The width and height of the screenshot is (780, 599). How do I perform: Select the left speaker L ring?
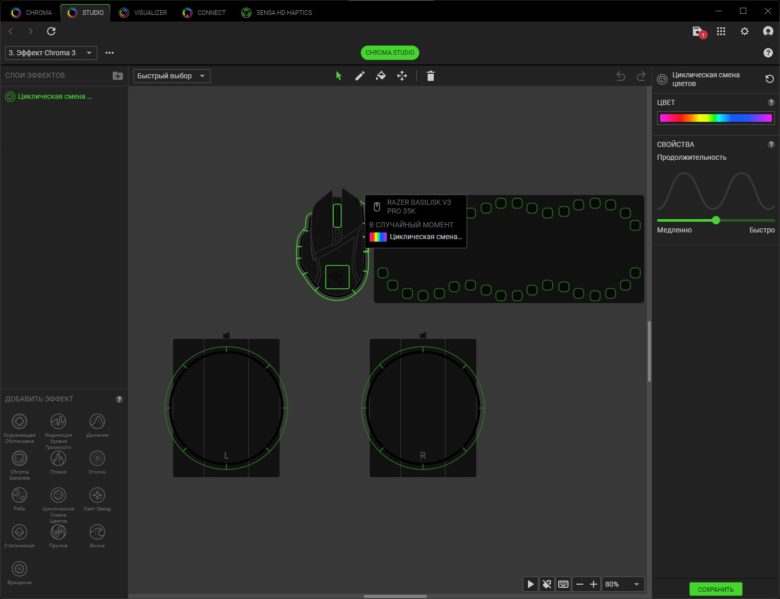[226, 408]
